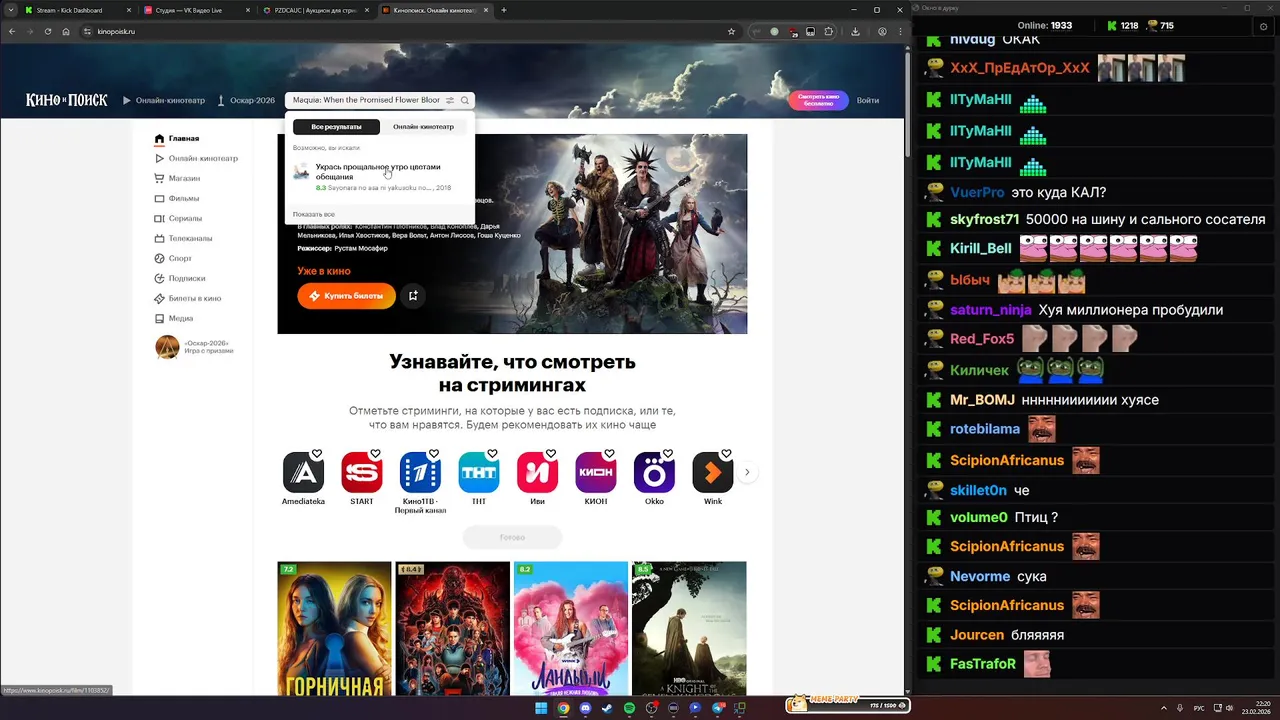Image resolution: width=1280 pixels, height=720 pixels.
Task: Click the greyed Готово button
Action: pyautogui.click(x=512, y=537)
